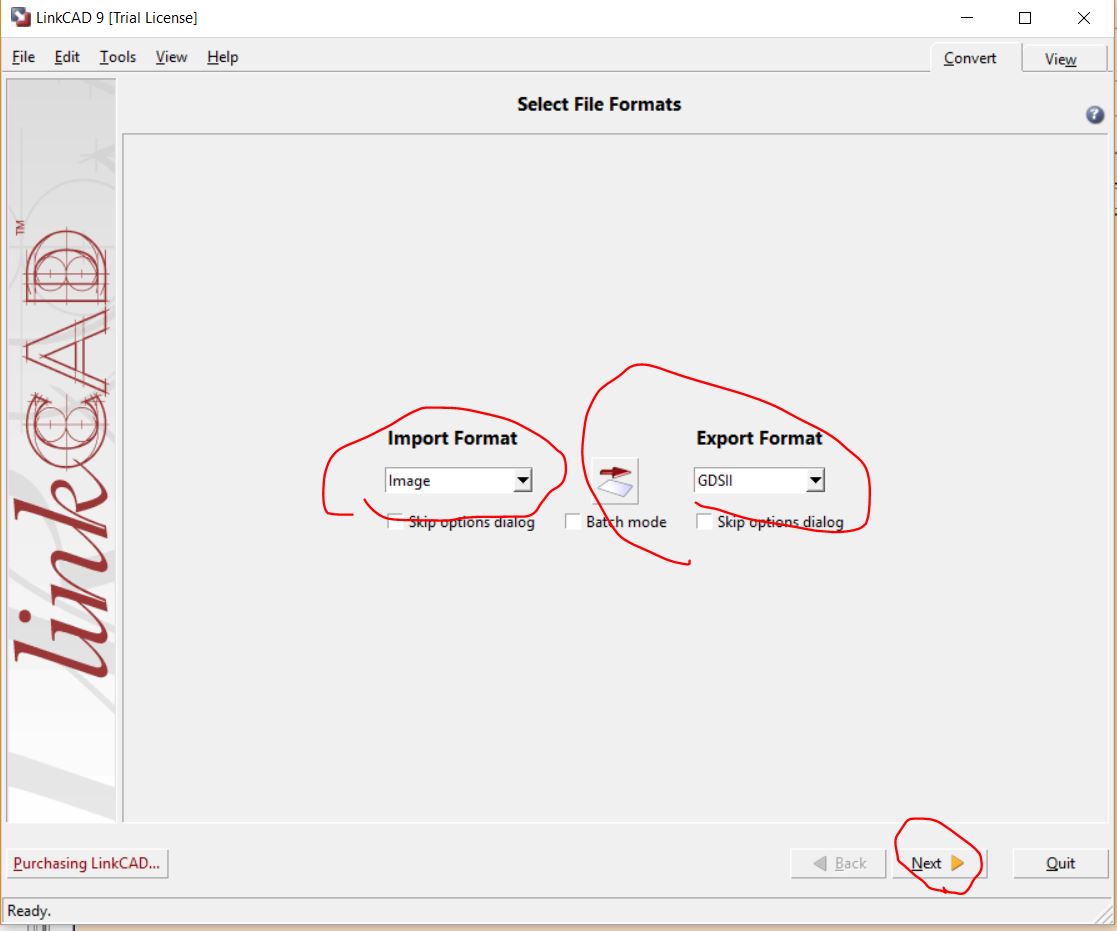Open the Tools menu
1117x931 pixels.
coord(117,57)
